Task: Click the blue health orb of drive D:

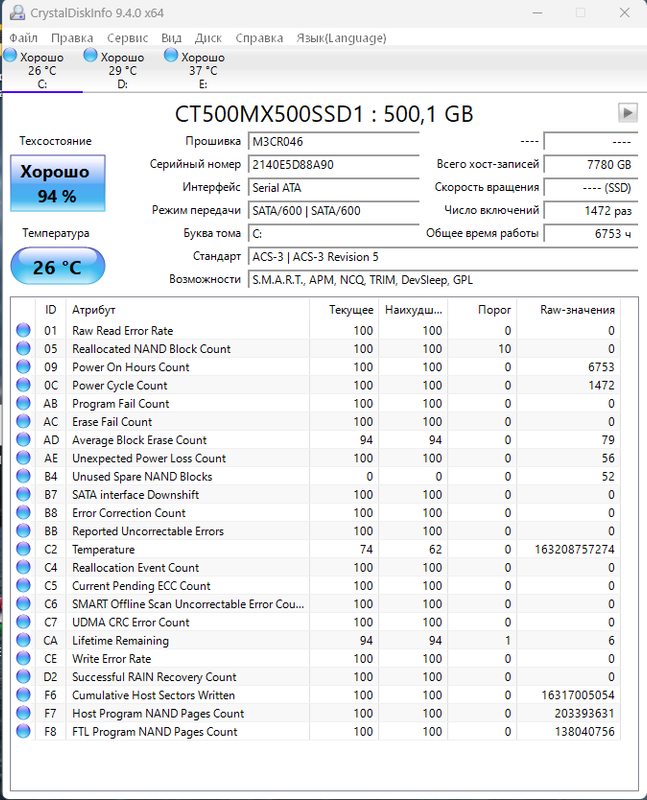Action: (90, 55)
